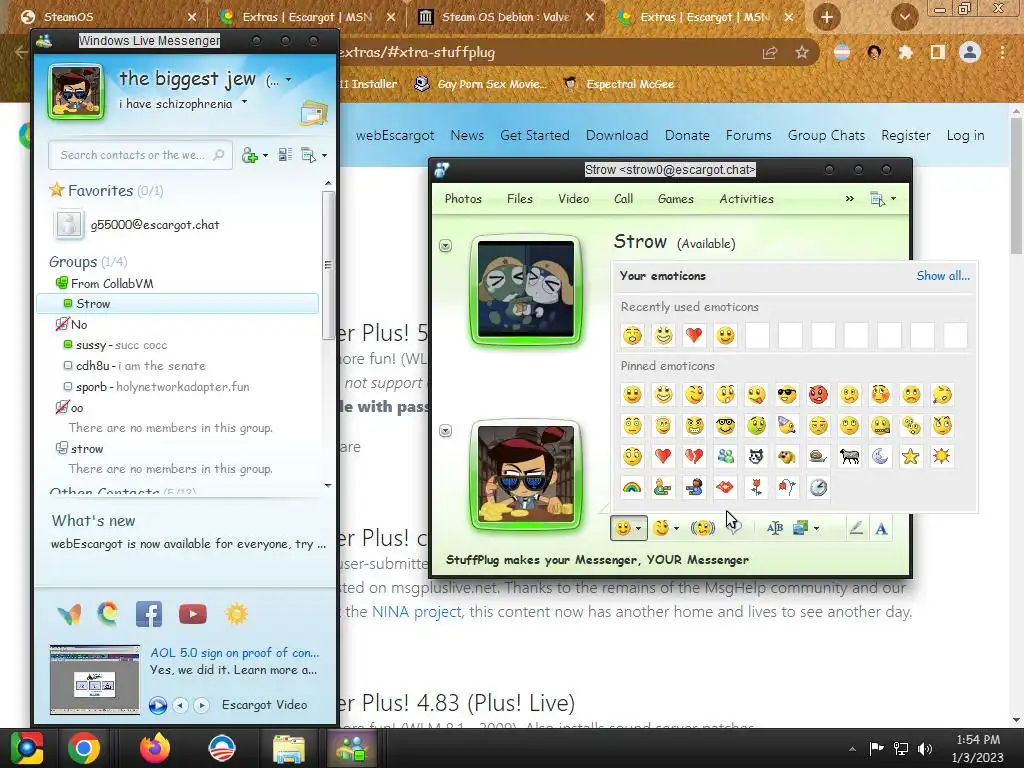1024x768 pixels.
Task: Select g55000@escargot.chat favorite contact
Action: [155, 225]
